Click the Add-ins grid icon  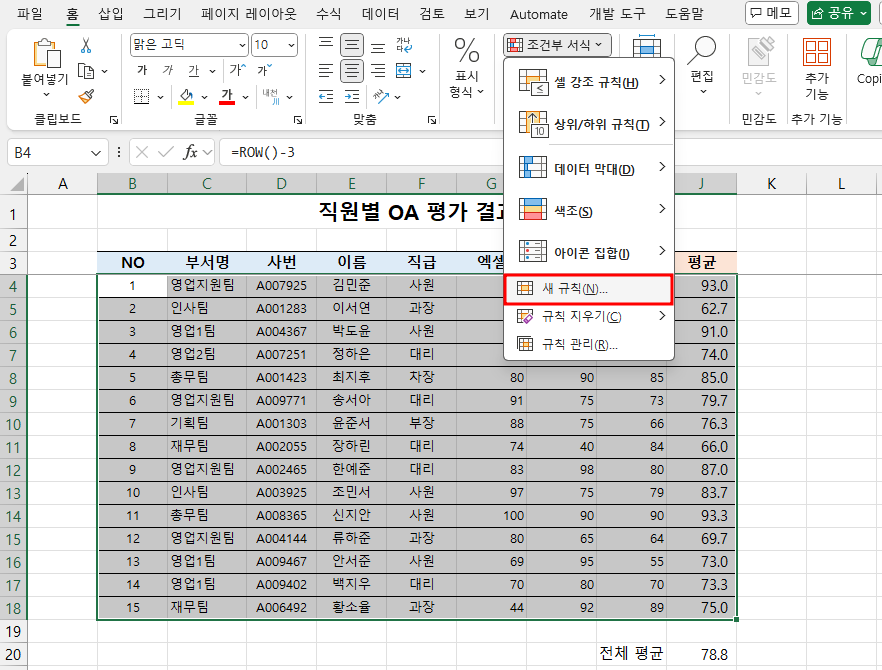point(817,52)
